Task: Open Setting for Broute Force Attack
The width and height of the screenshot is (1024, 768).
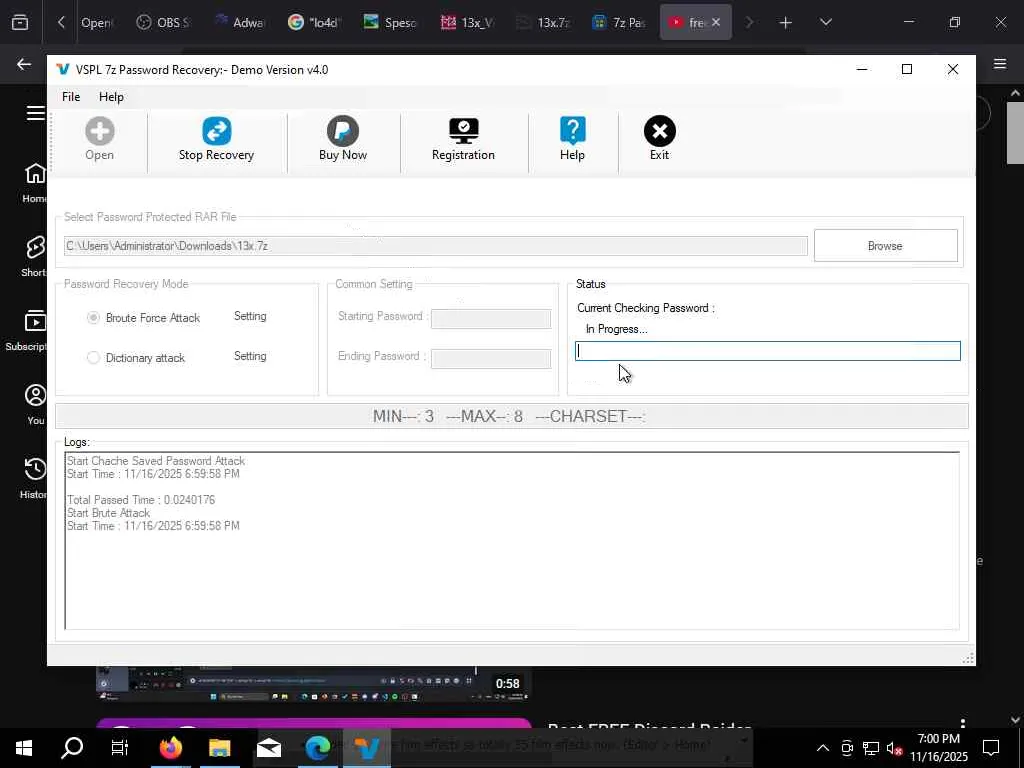Action: (x=250, y=316)
